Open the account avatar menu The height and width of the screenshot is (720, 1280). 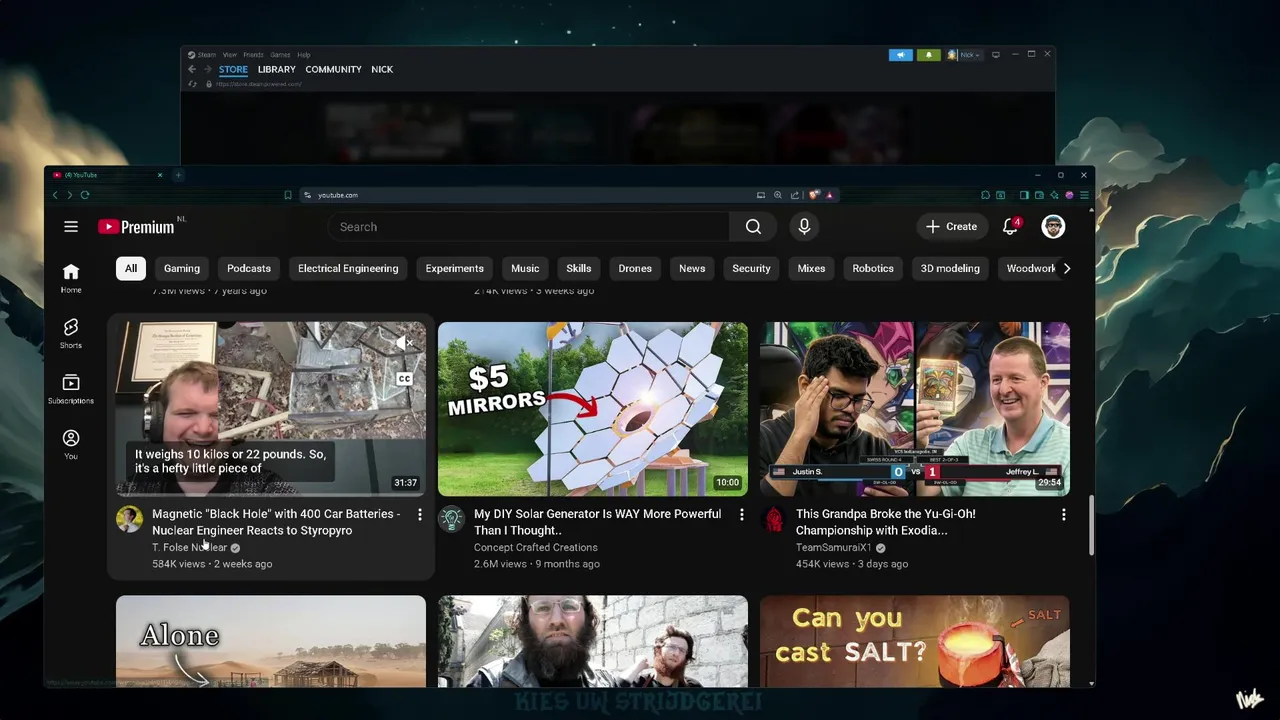pyautogui.click(x=1053, y=227)
